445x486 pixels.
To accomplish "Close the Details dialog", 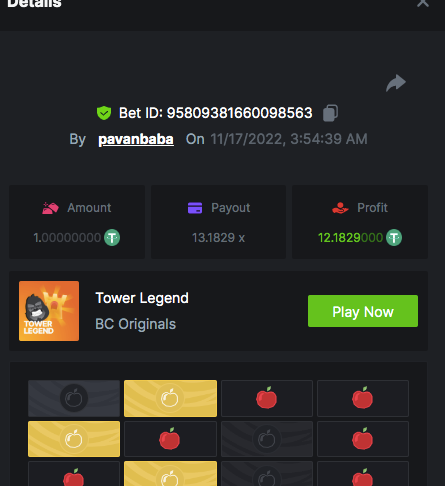I will click(423, 3).
